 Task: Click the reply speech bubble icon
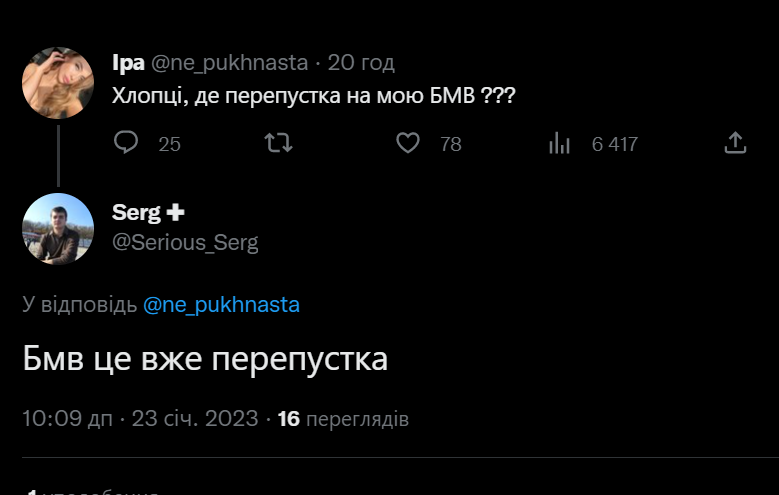tap(126, 144)
